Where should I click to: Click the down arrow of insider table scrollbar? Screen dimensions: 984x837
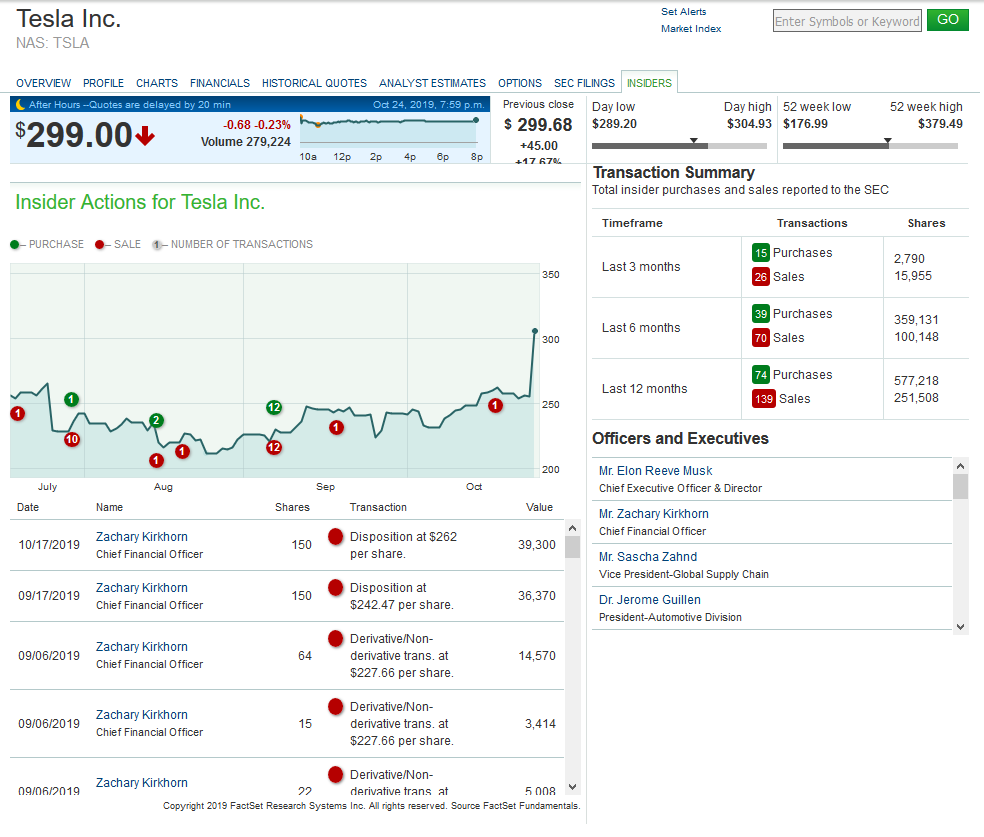[572, 787]
